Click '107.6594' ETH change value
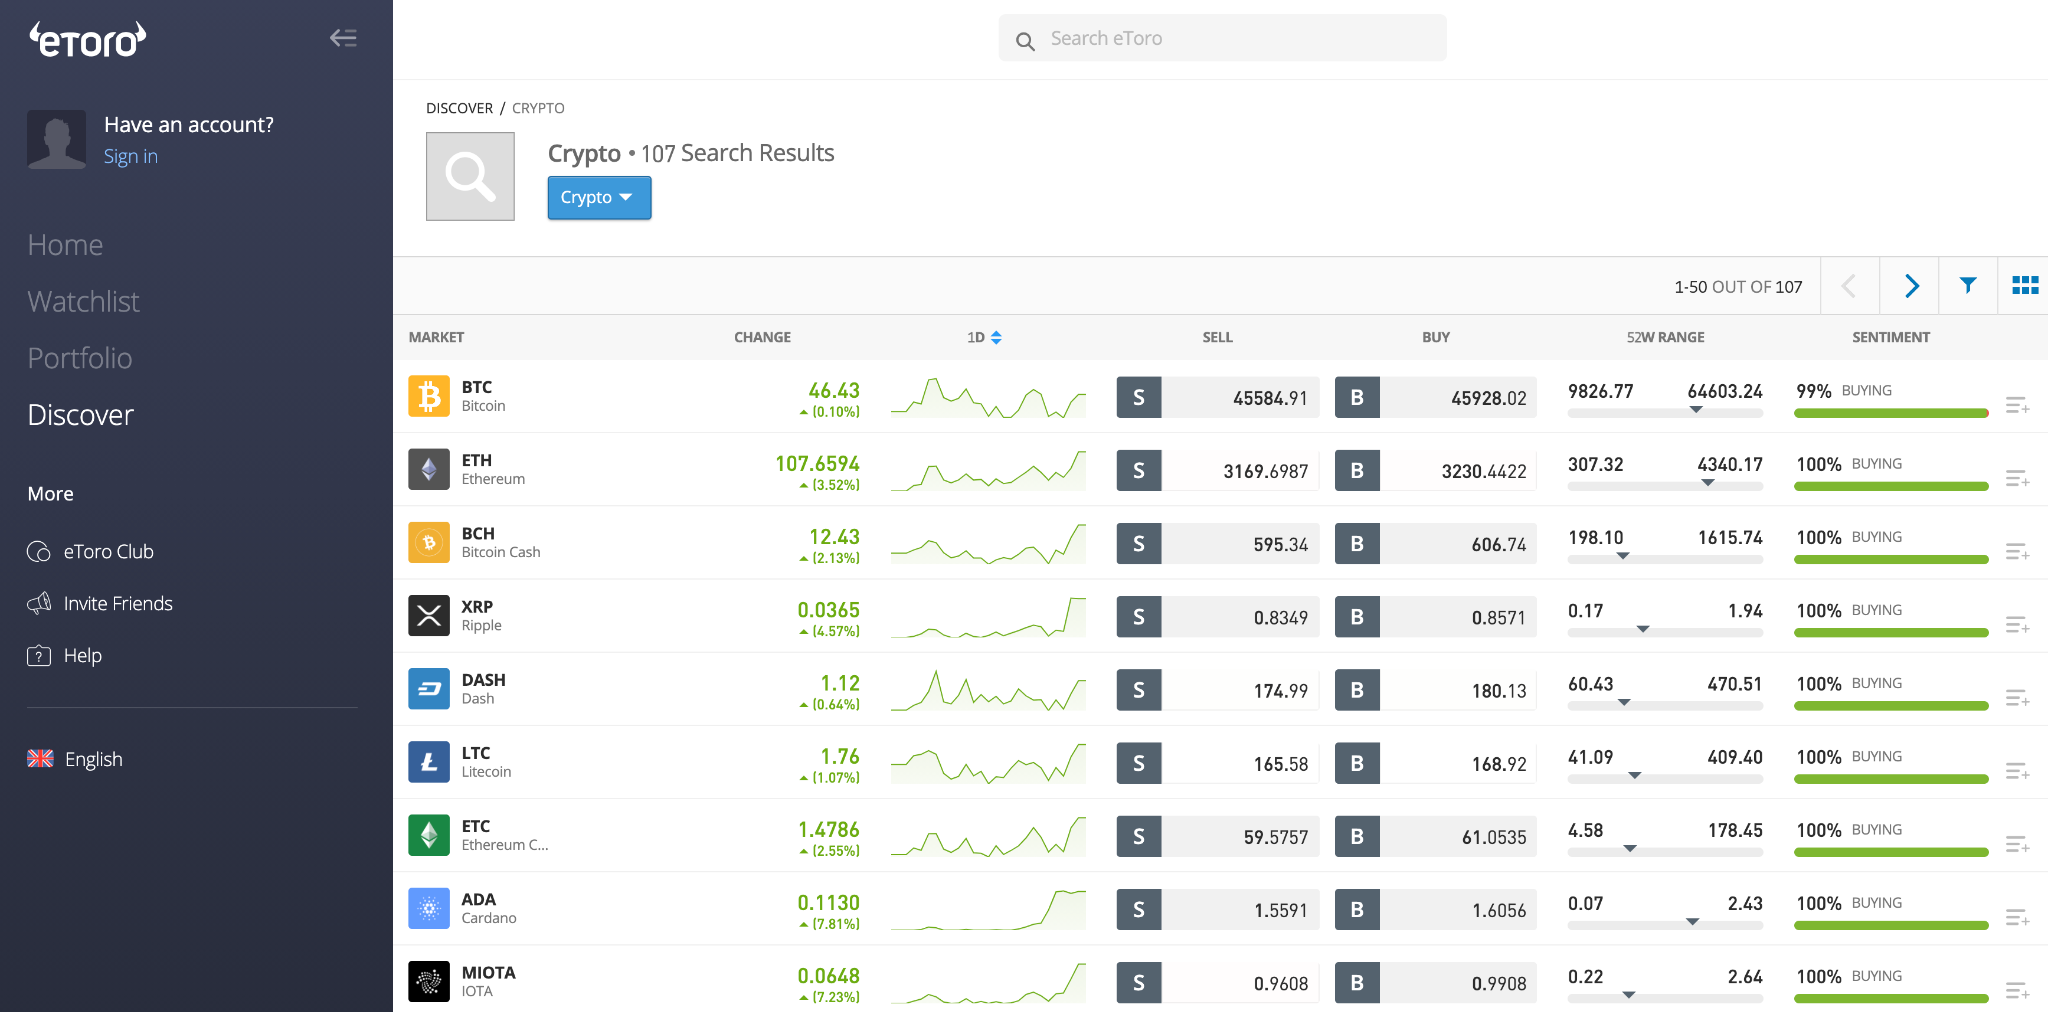This screenshot has width=2048, height=1012. click(817, 463)
